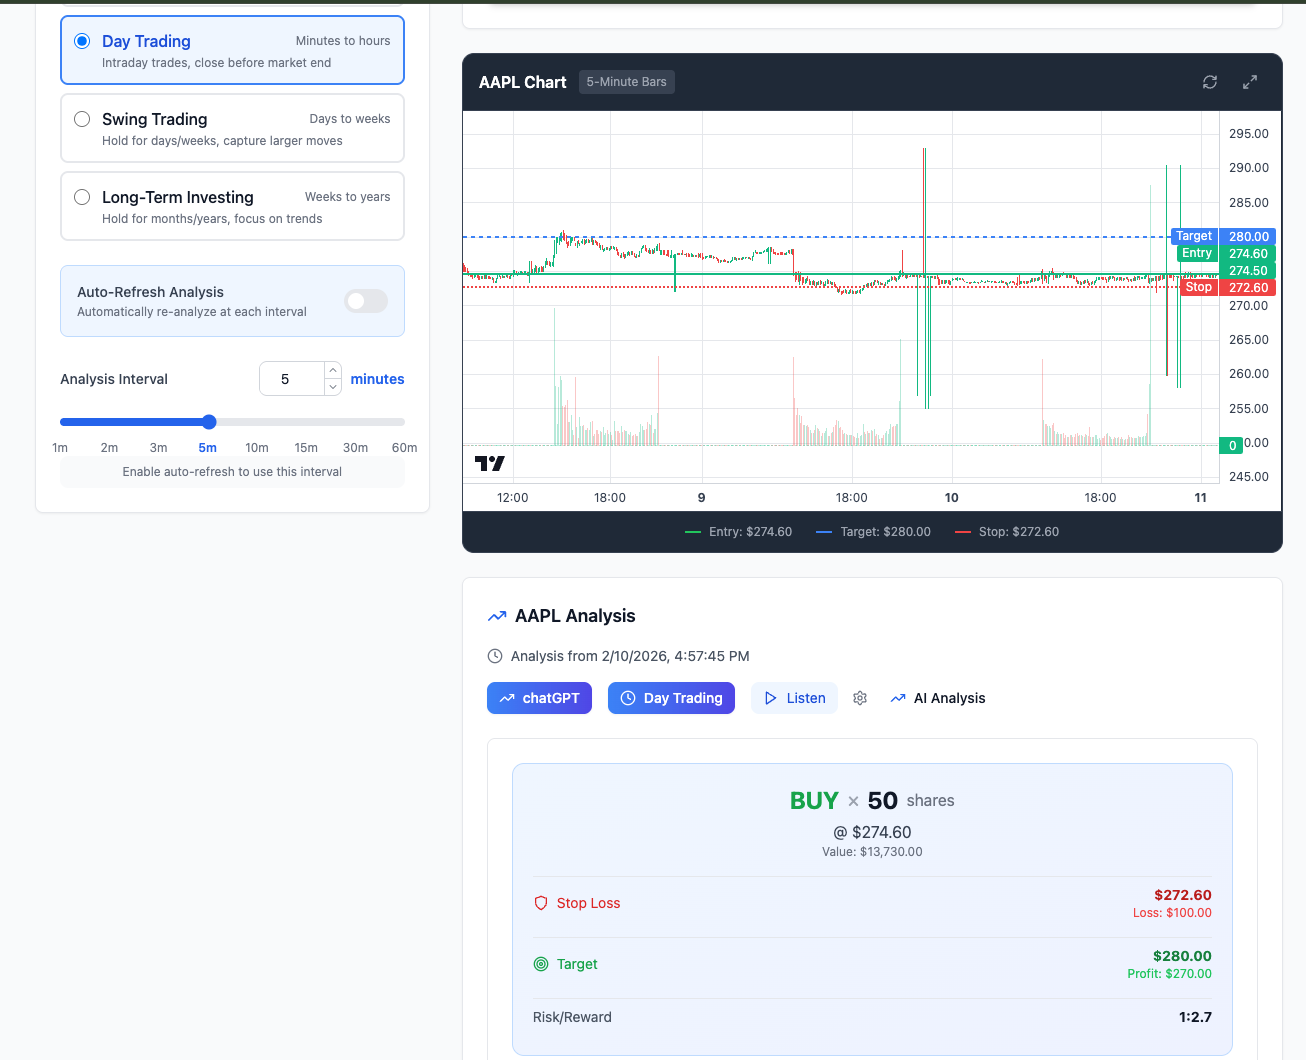Click the chatGPT button
Viewport: 1306px width, 1060px height.
(539, 697)
